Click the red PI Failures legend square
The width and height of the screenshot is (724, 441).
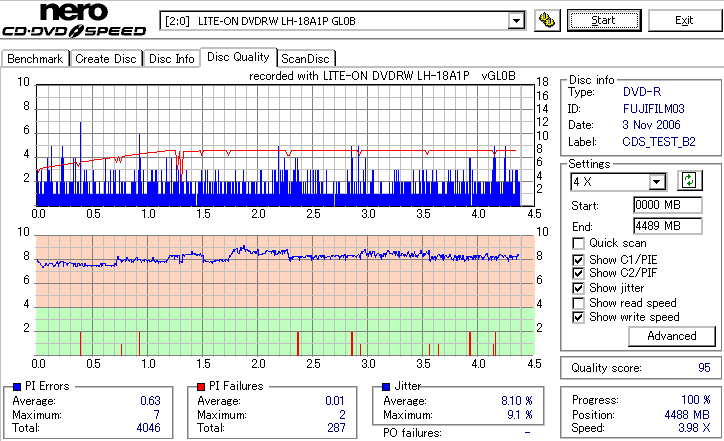(x=201, y=387)
